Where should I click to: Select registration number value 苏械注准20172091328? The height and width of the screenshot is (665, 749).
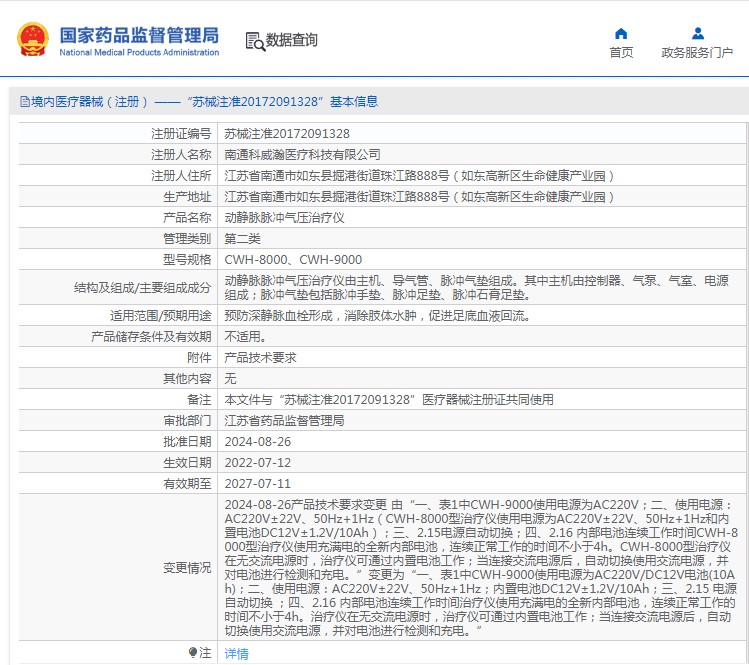coord(286,133)
